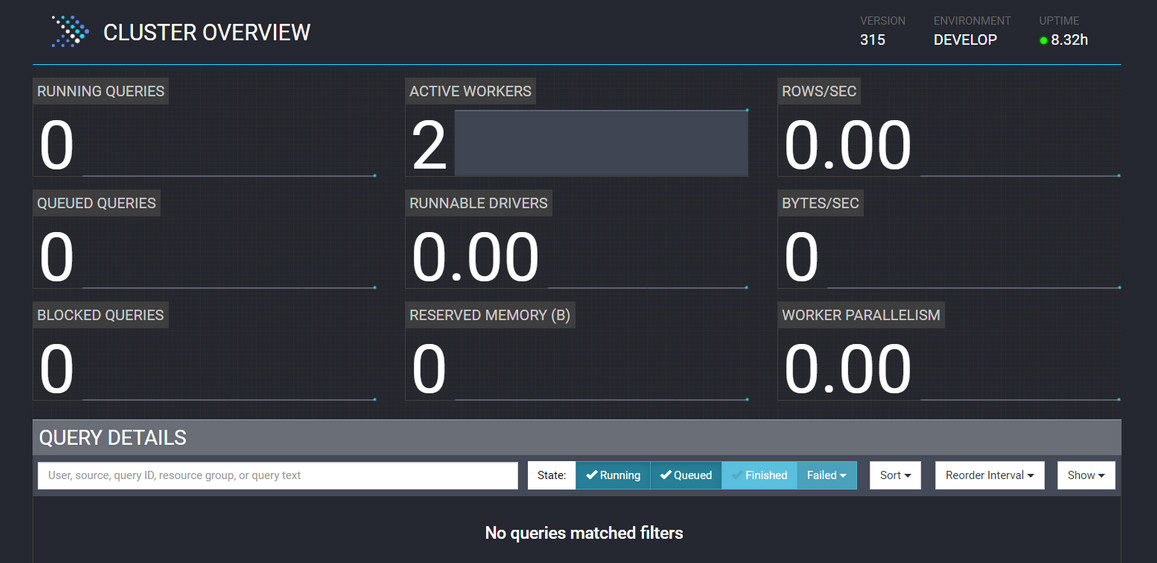Click the query search input field
The width and height of the screenshot is (1157, 563).
point(278,475)
